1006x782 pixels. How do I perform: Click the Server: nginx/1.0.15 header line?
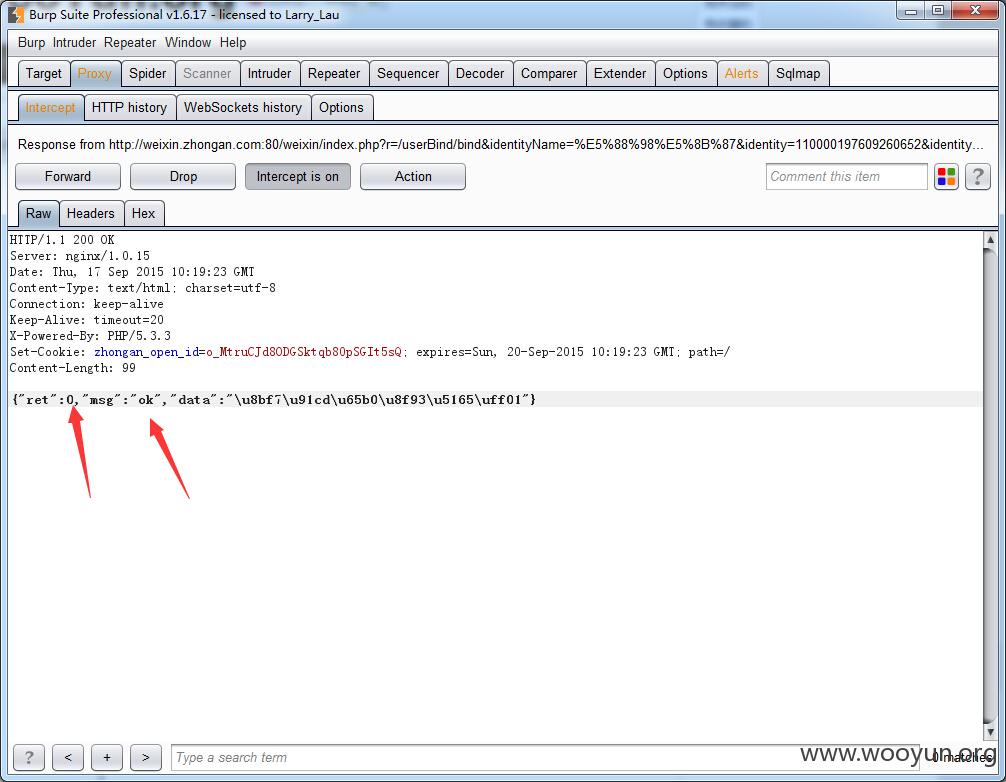pos(80,256)
